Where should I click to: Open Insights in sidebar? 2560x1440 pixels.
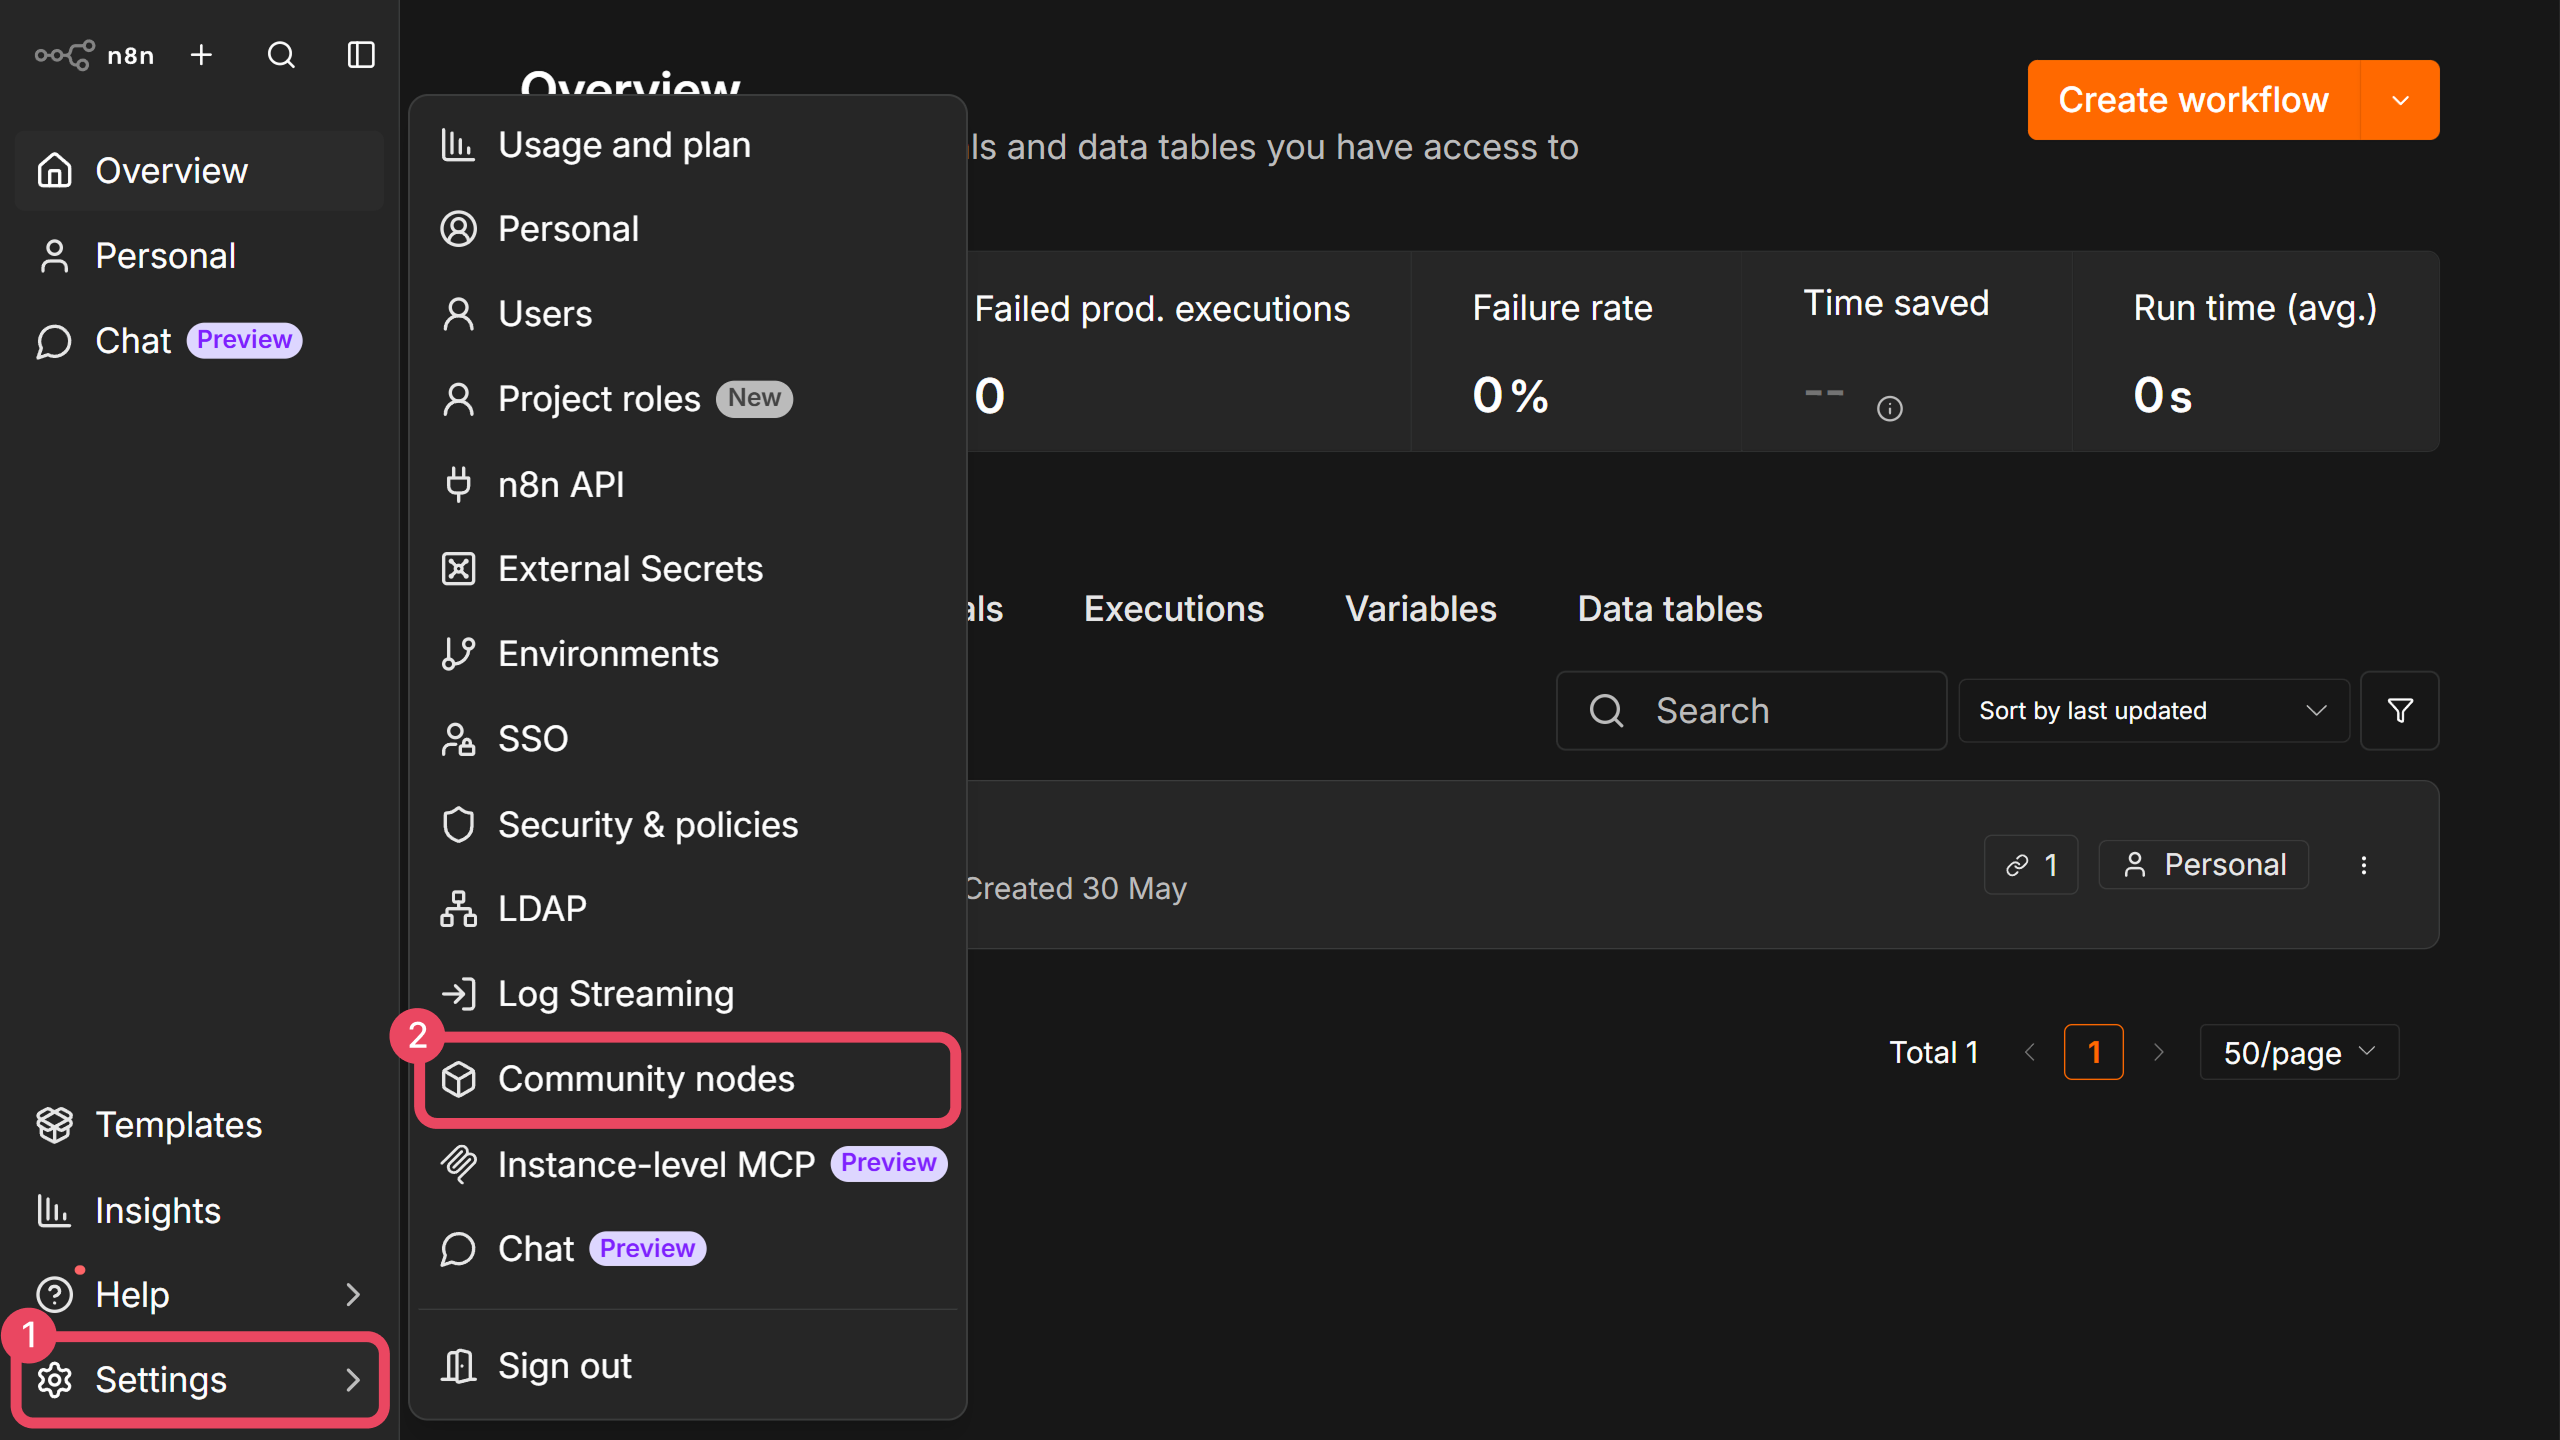pyautogui.click(x=200, y=1210)
